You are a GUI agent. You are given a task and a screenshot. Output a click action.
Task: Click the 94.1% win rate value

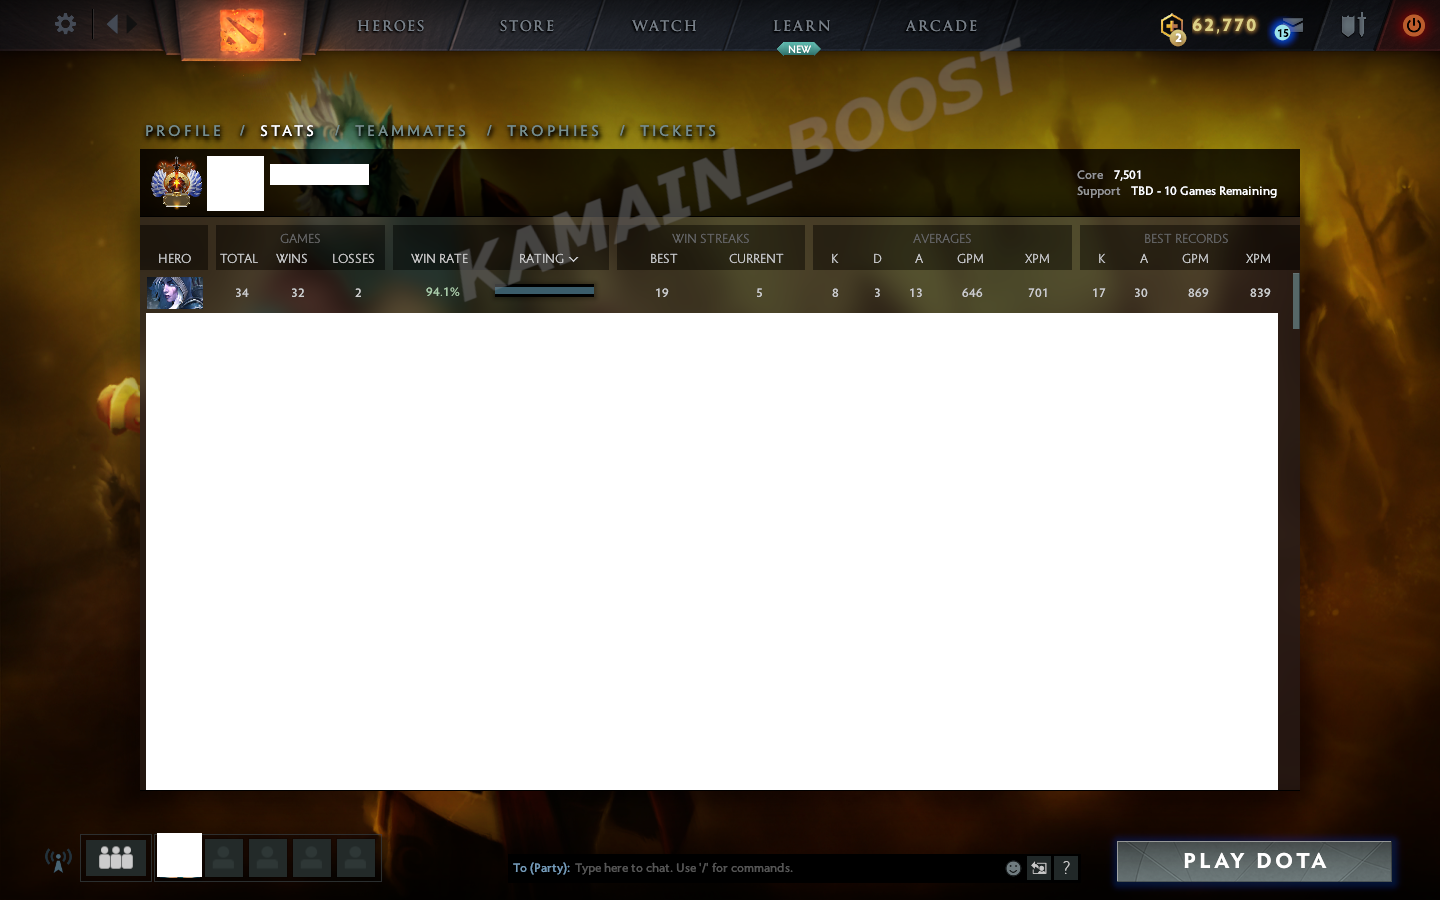pos(442,292)
